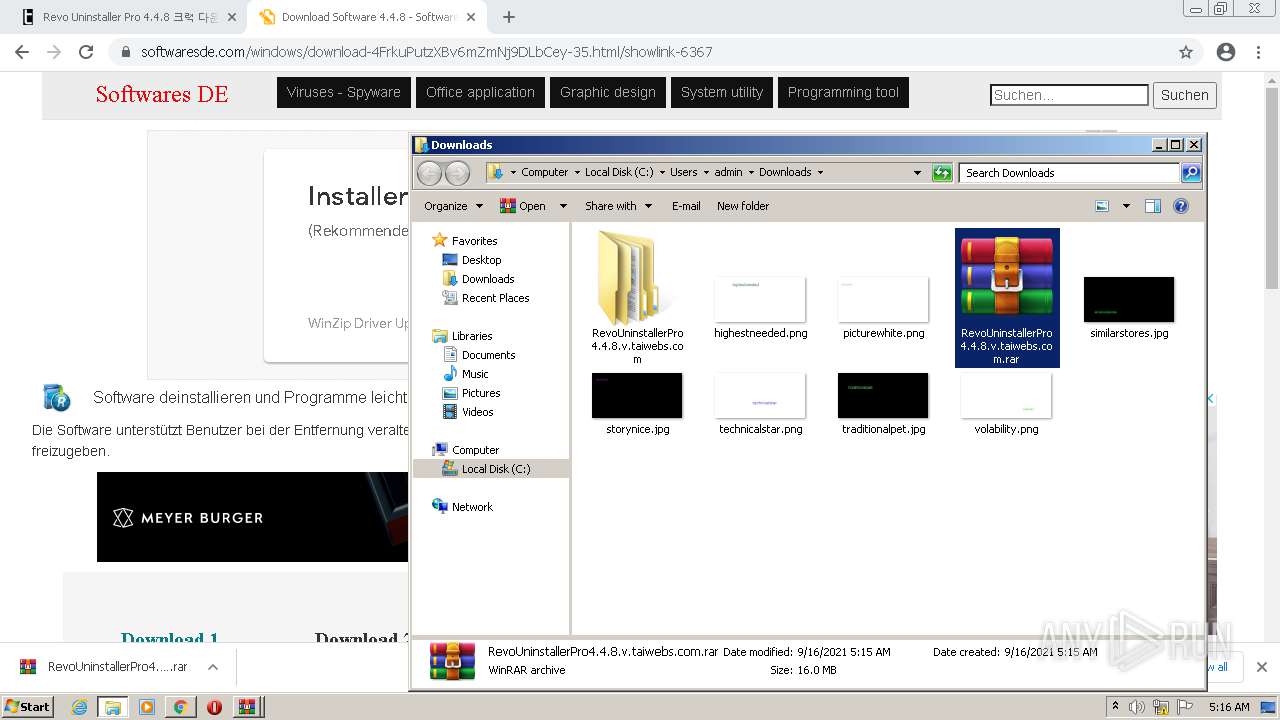This screenshot has height=720, width=1280.
Task: Click the Chrome address bar URL
Action: pyautogui.click(x=427, y=52)
